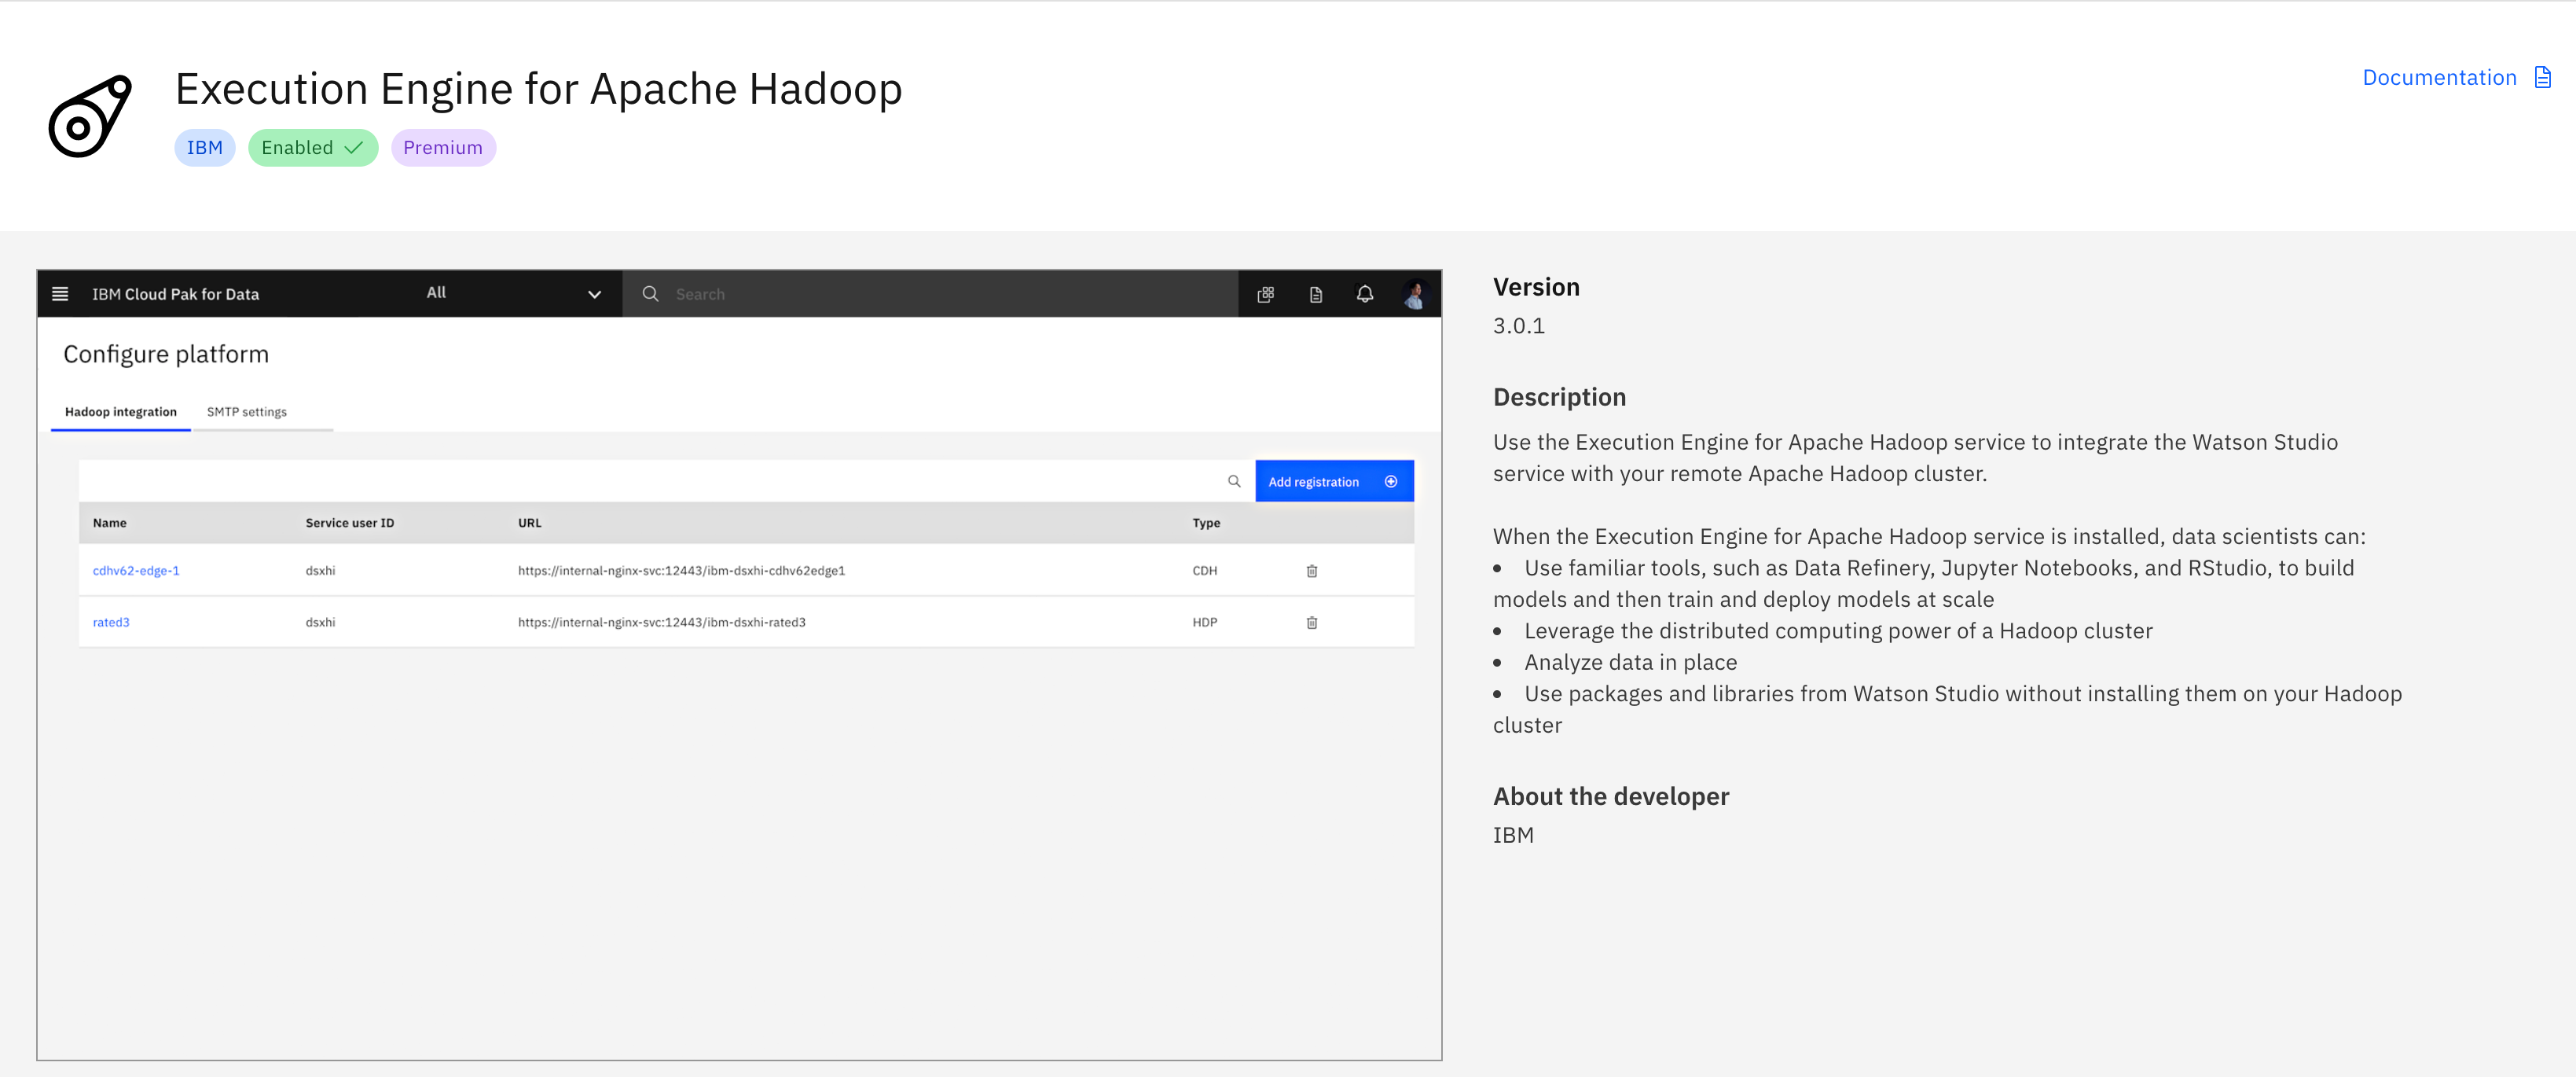This screenshot has width=2576, height=1077.
Task: Open the rated3 registration
Action: pyautogui.click(x=111, y=622)
